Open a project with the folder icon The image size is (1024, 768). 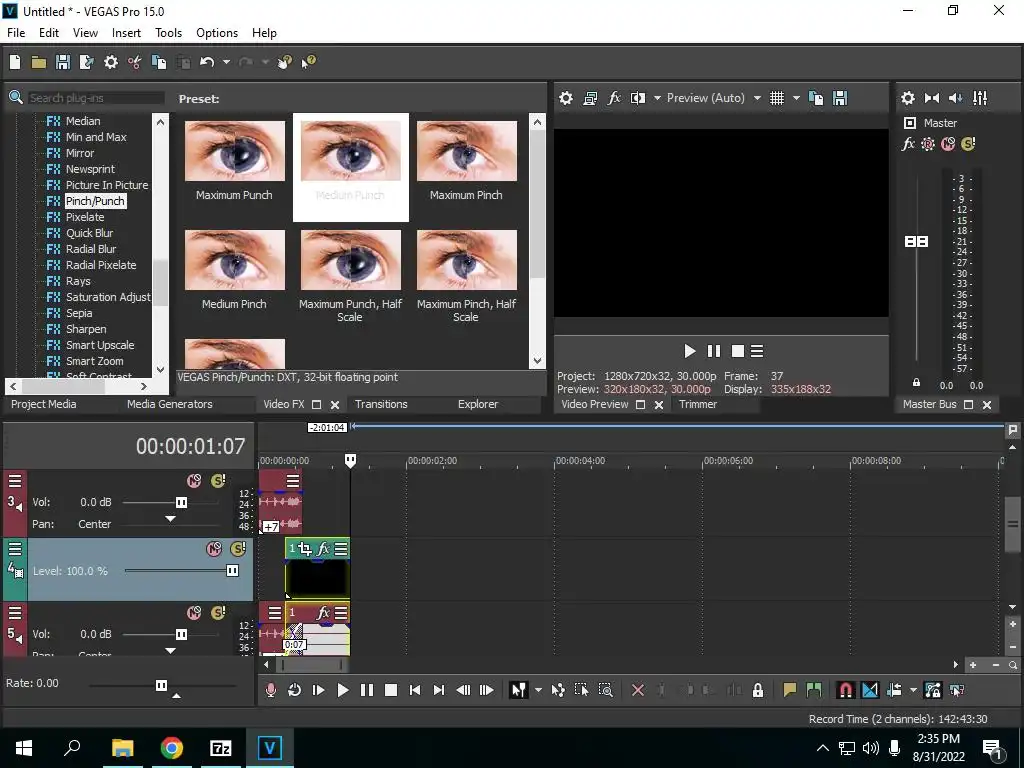tap(39, 62)
